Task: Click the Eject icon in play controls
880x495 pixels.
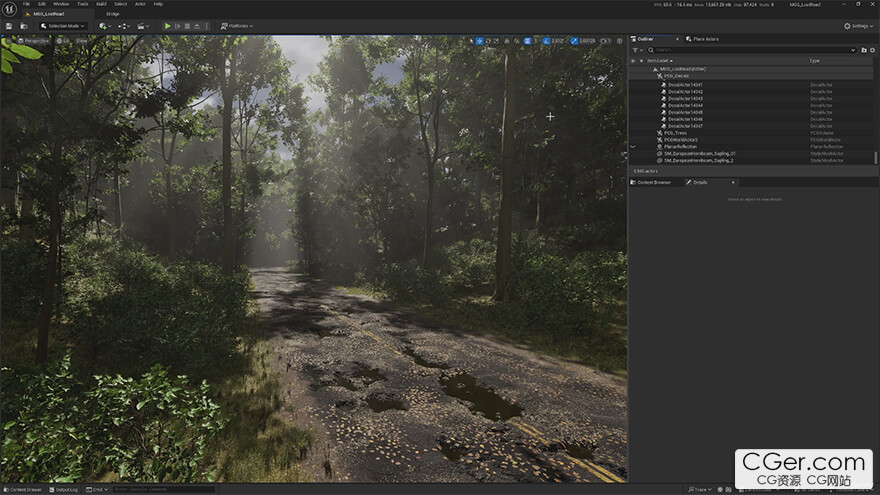Action: pyautogui.click(x=198, y=26)
